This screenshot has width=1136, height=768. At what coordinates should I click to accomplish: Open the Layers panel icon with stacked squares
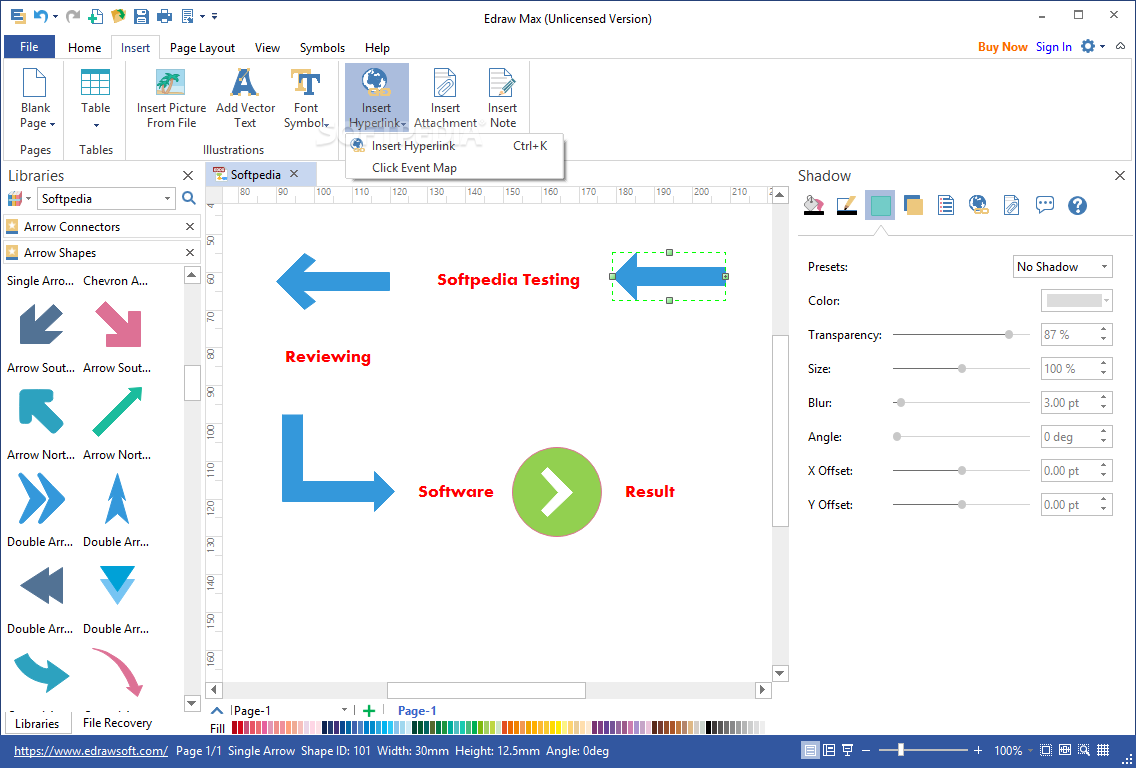tap(913, 206)
